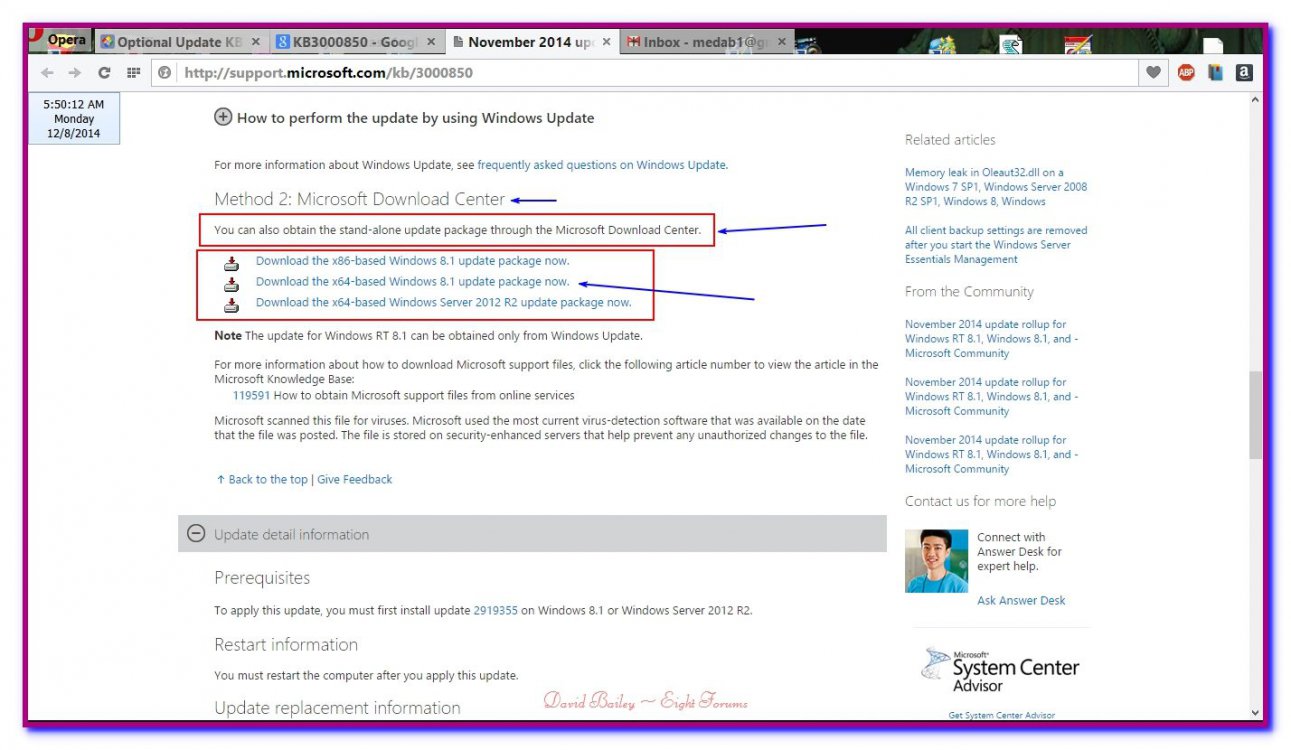
Task: Download the x64-based Windows 8.1 update package
Action: 412,282
